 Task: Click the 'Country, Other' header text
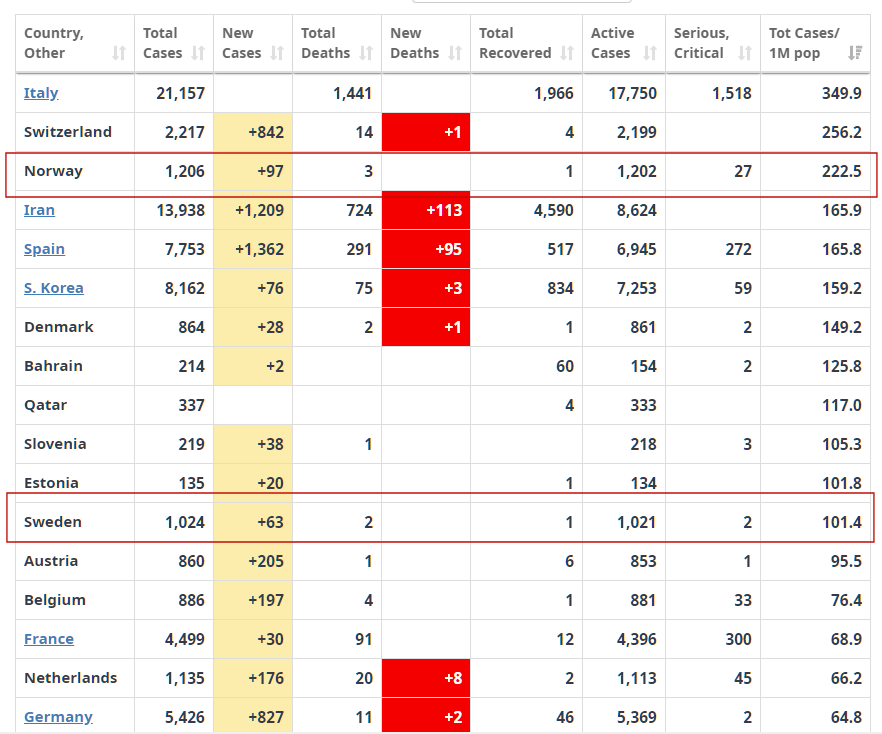[53, 43]
